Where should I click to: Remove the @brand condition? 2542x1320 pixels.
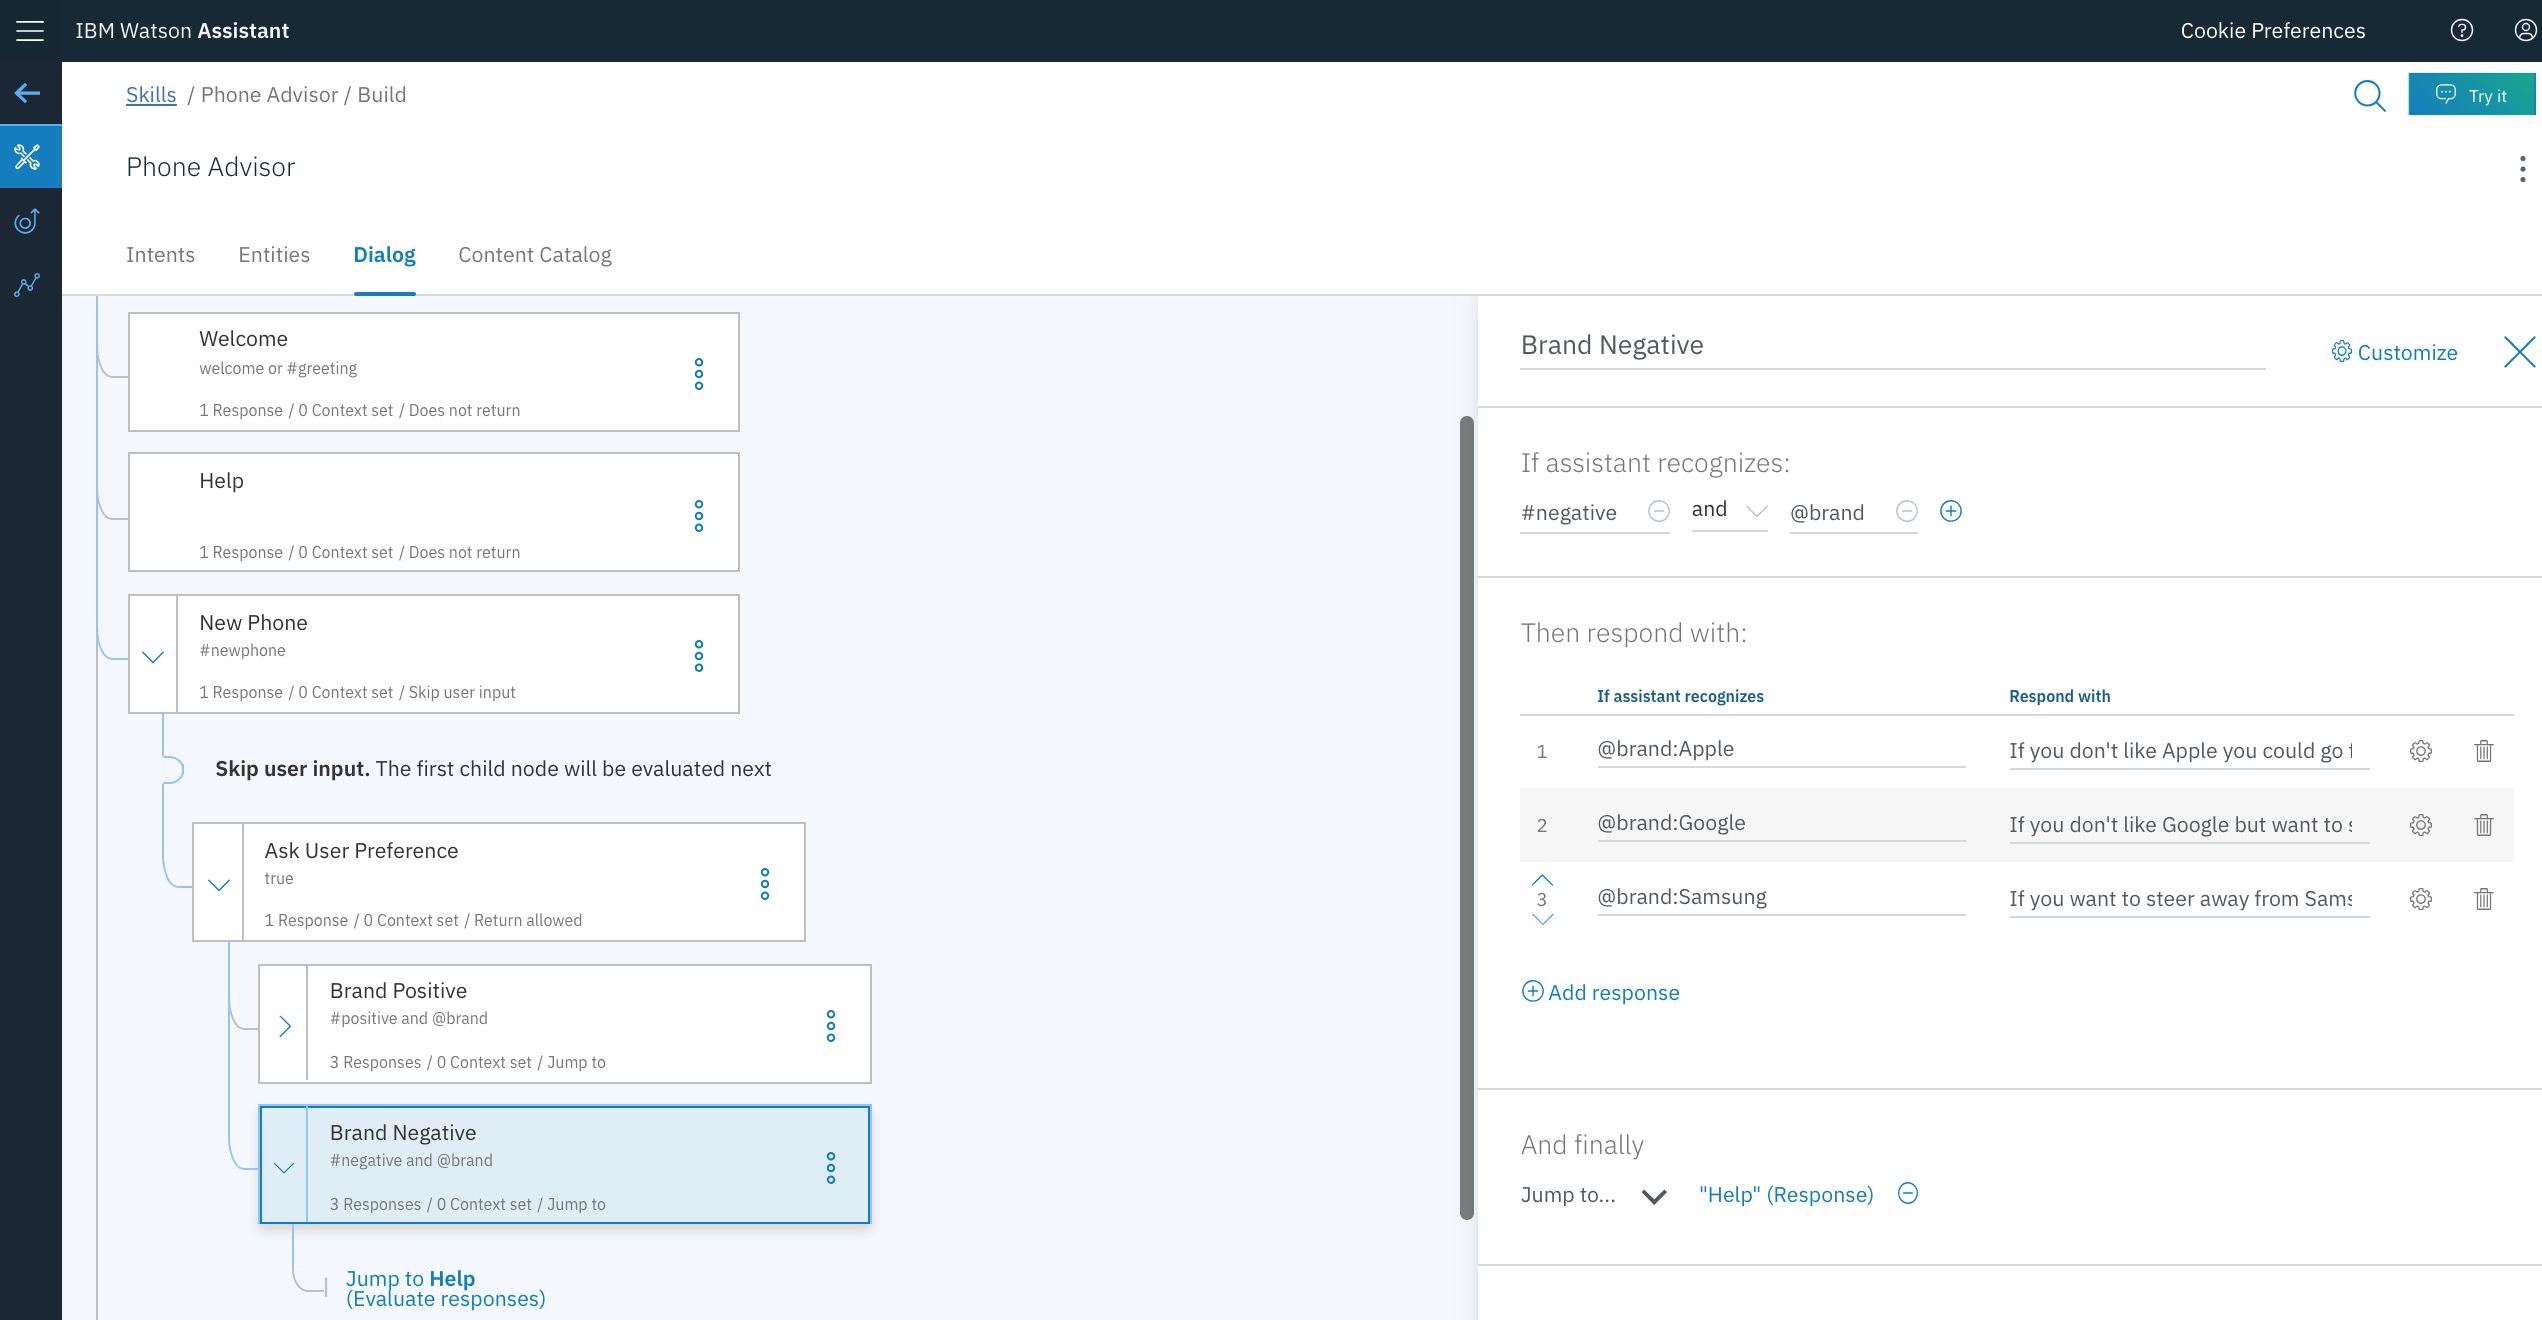click(1907, 512)
